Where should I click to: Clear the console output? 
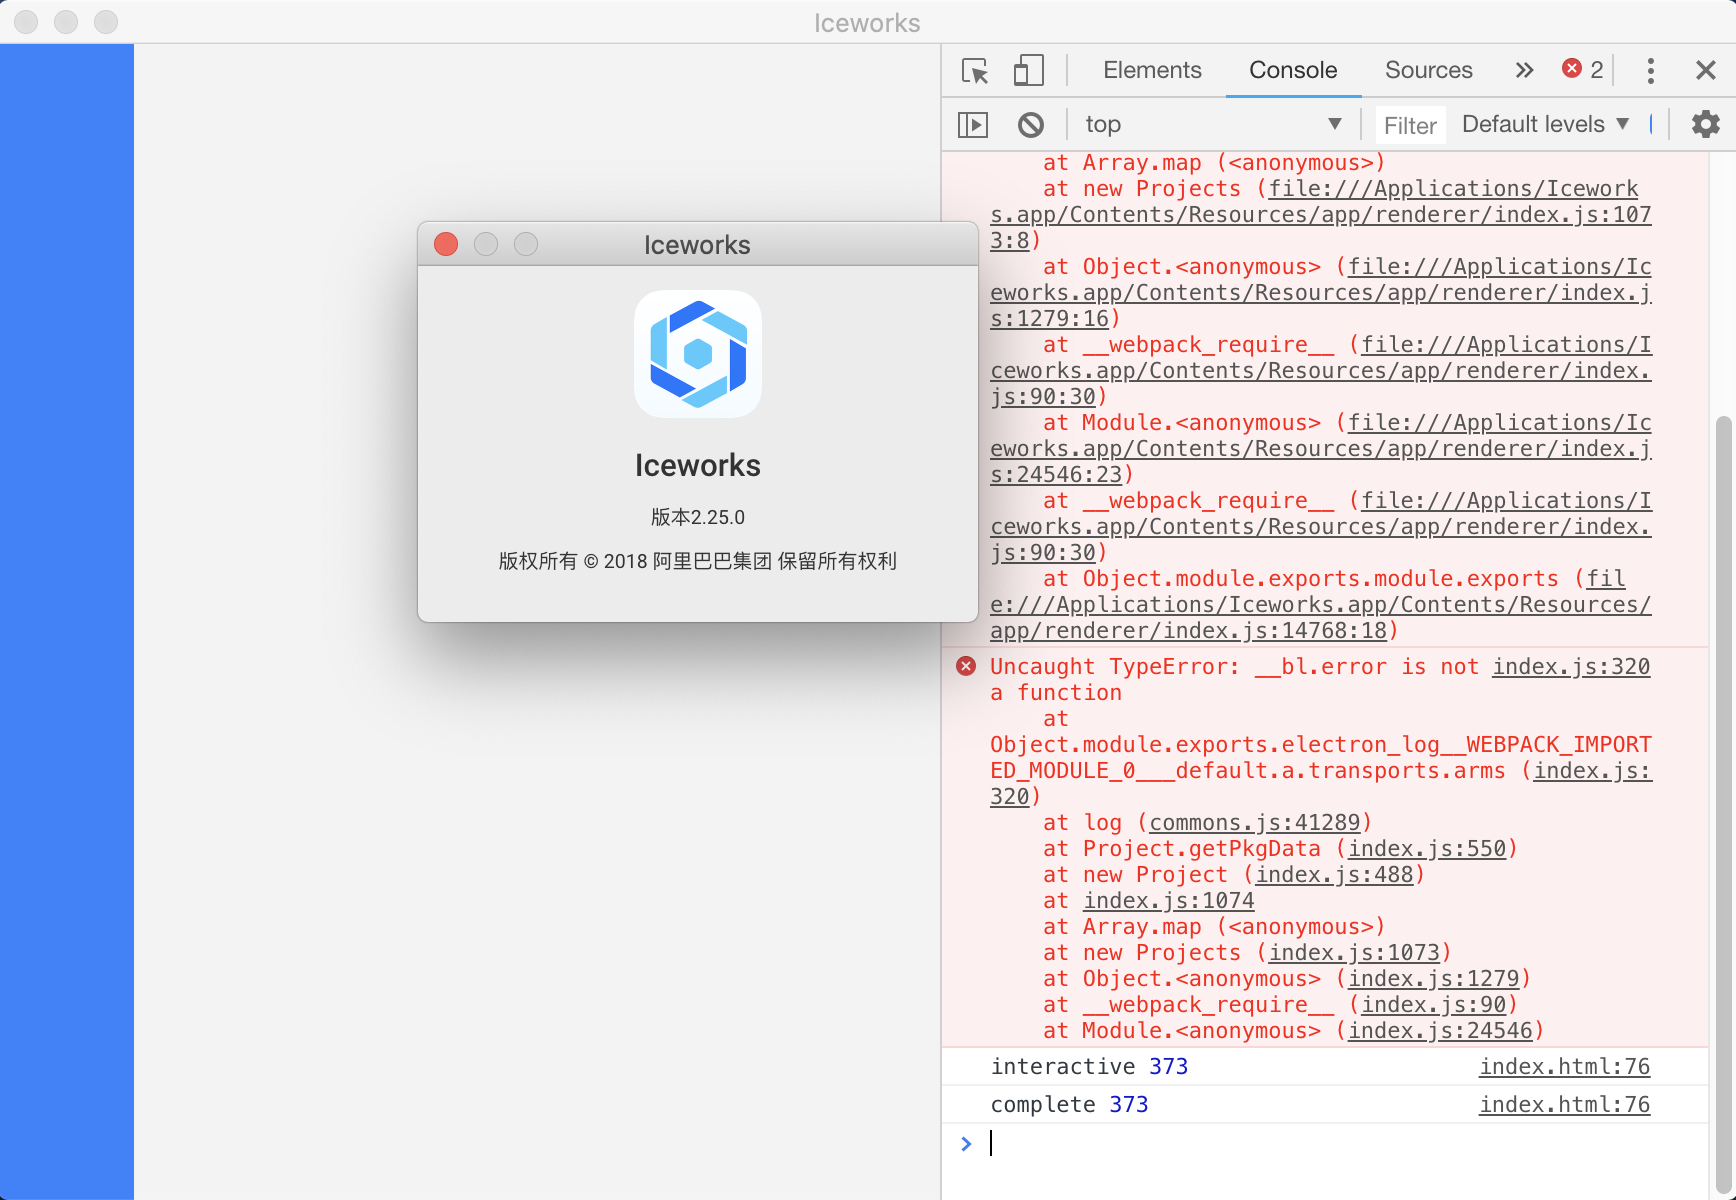click(1032, 124)
